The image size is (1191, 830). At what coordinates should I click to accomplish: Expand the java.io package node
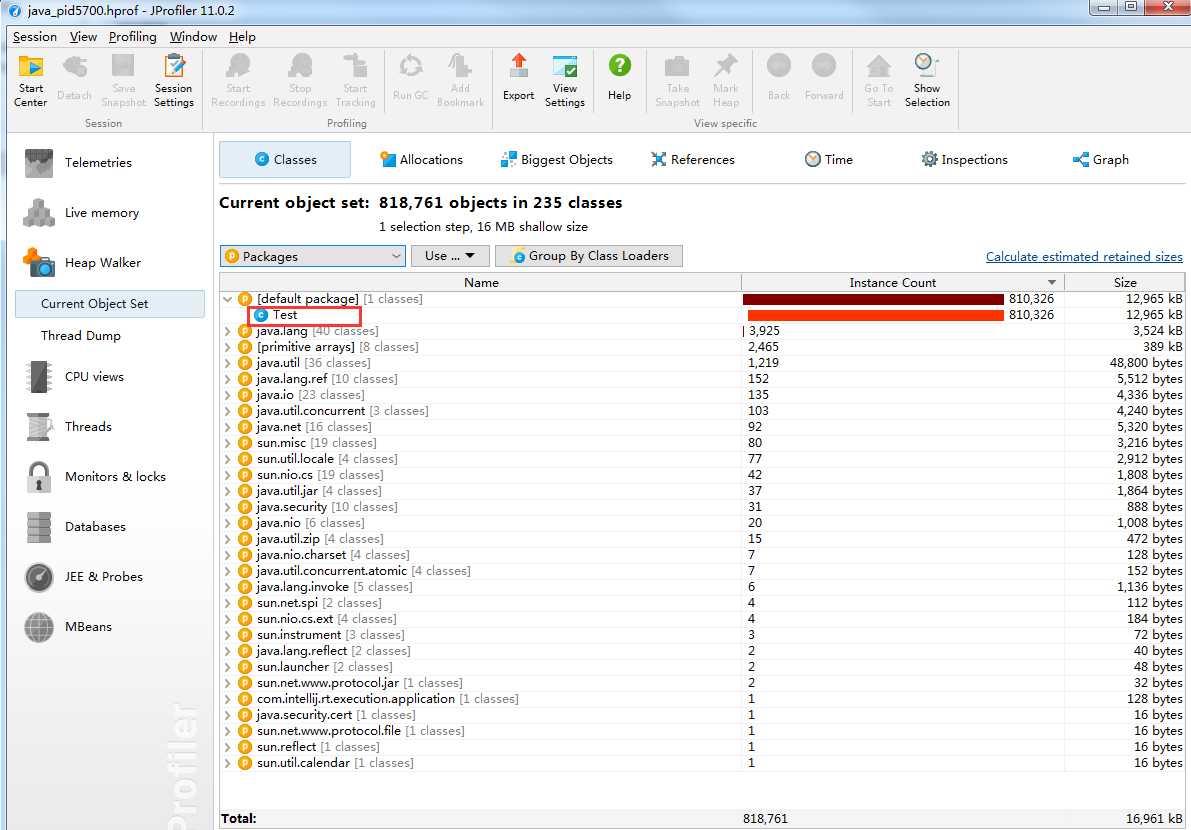pos(227,395)
